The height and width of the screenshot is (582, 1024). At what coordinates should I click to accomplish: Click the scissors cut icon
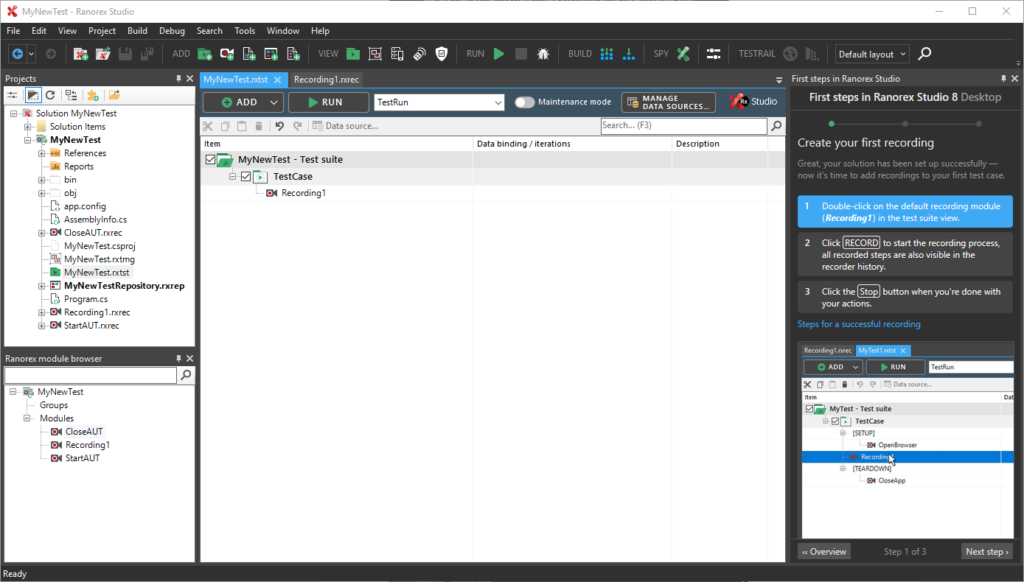tap(208, 126)
